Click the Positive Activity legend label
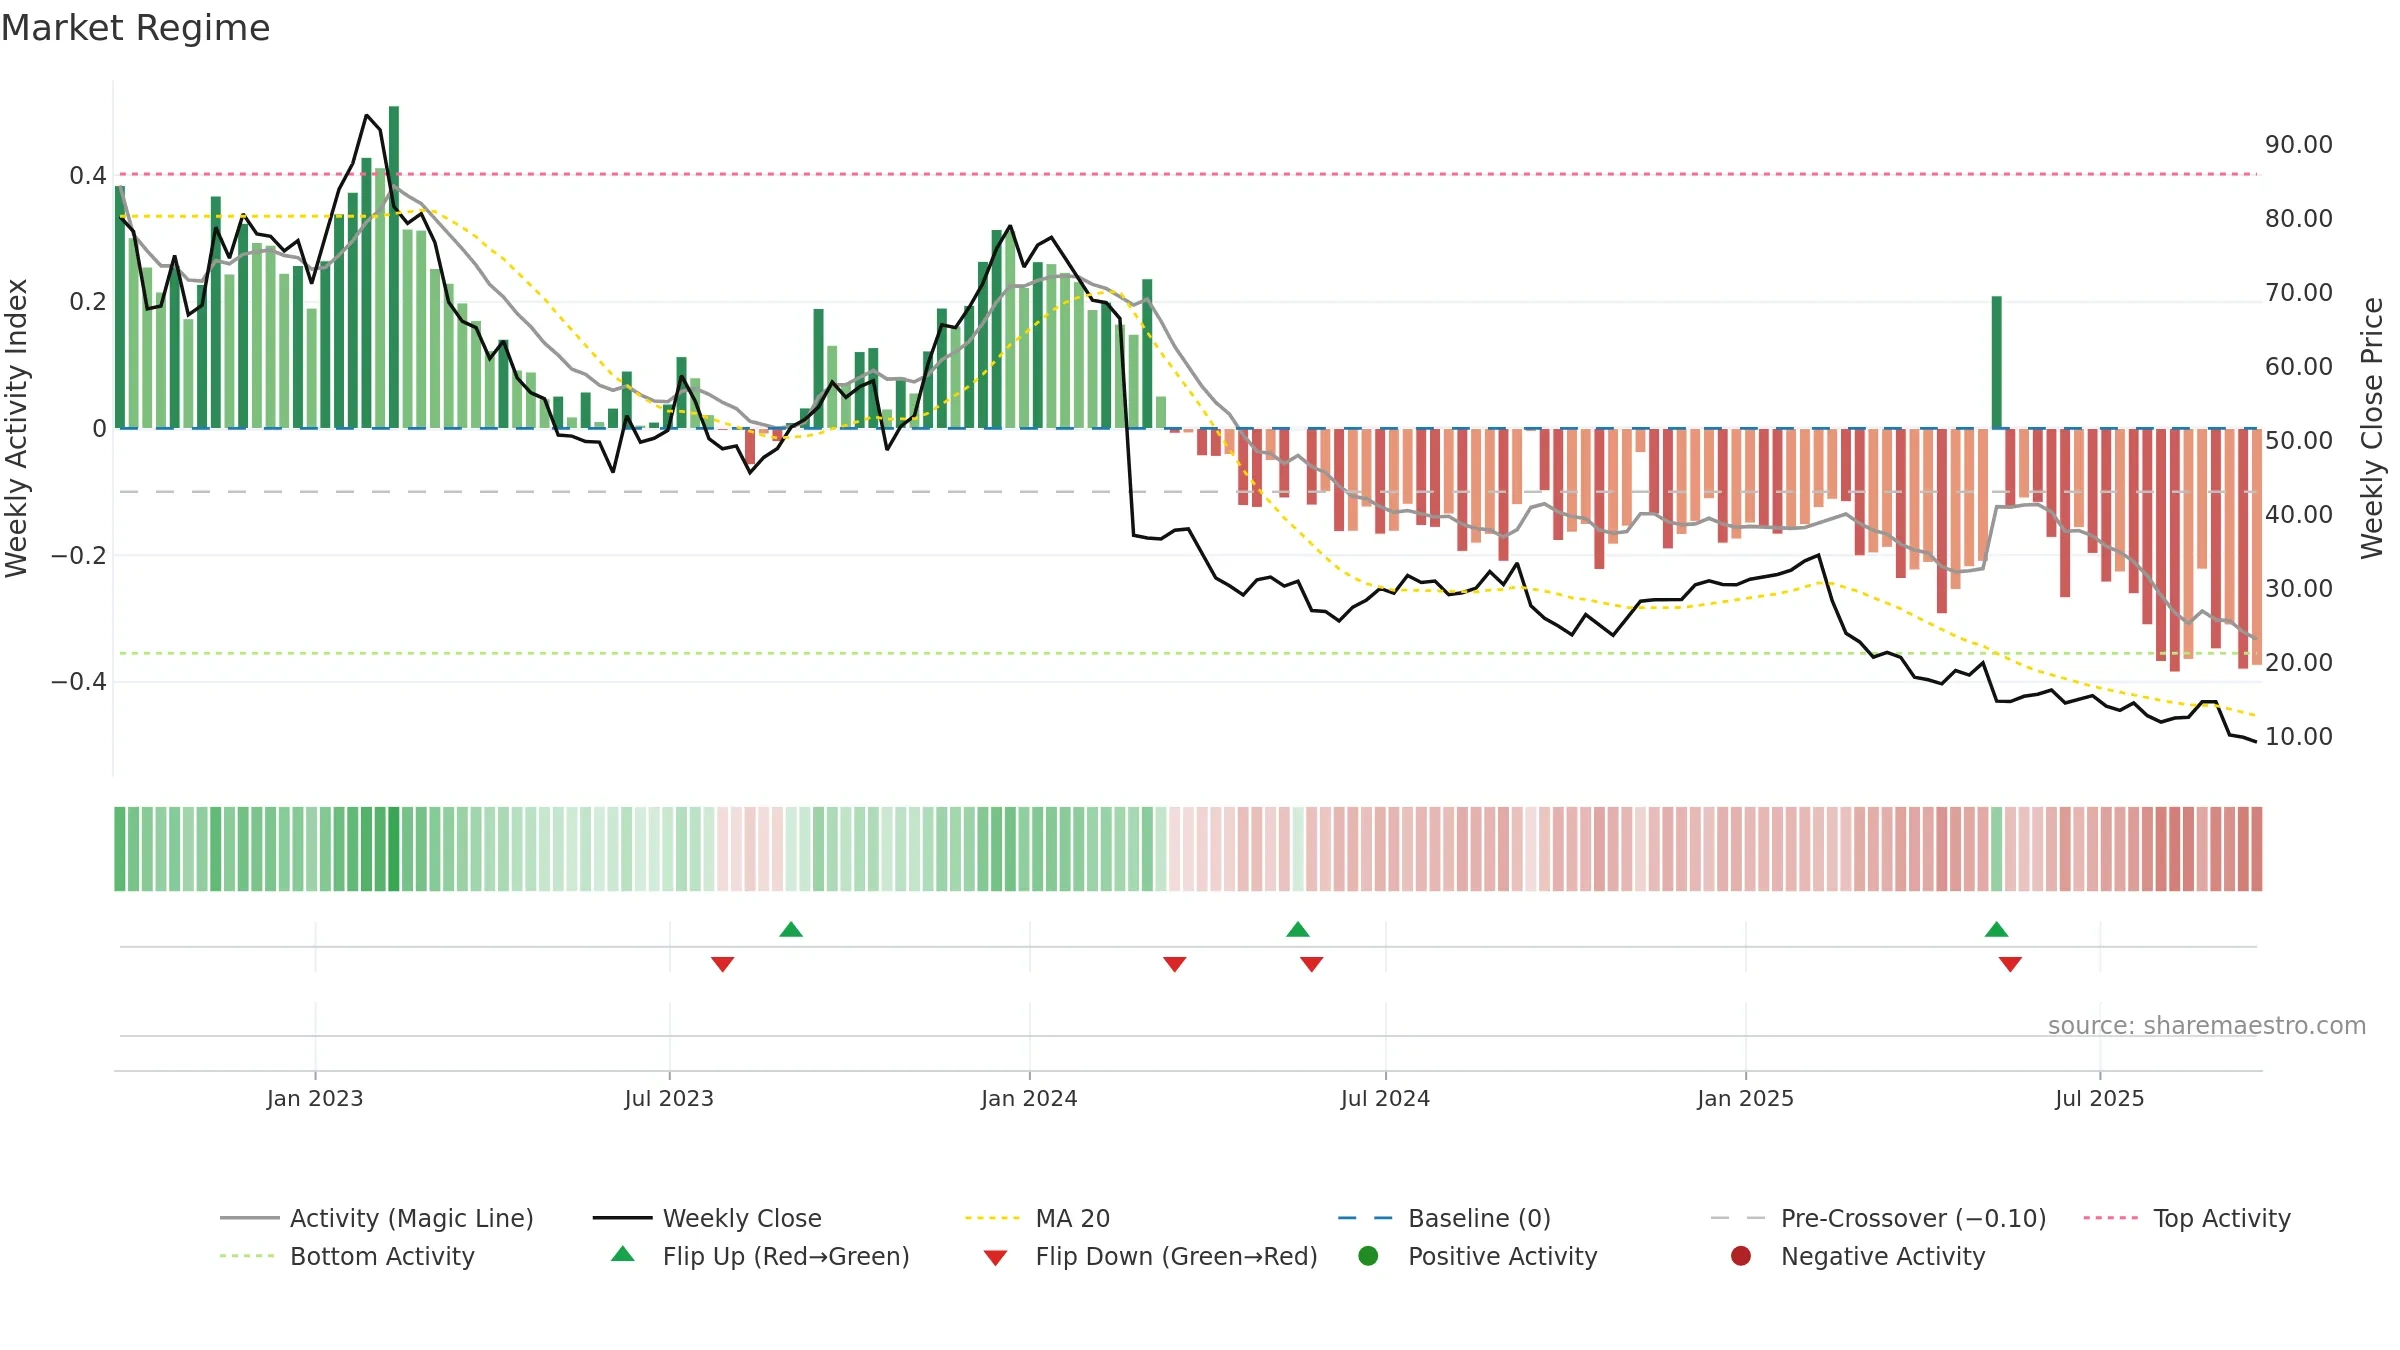The height and width of the screenshot is (1350, 2400). click(x=1502, y=1256)
